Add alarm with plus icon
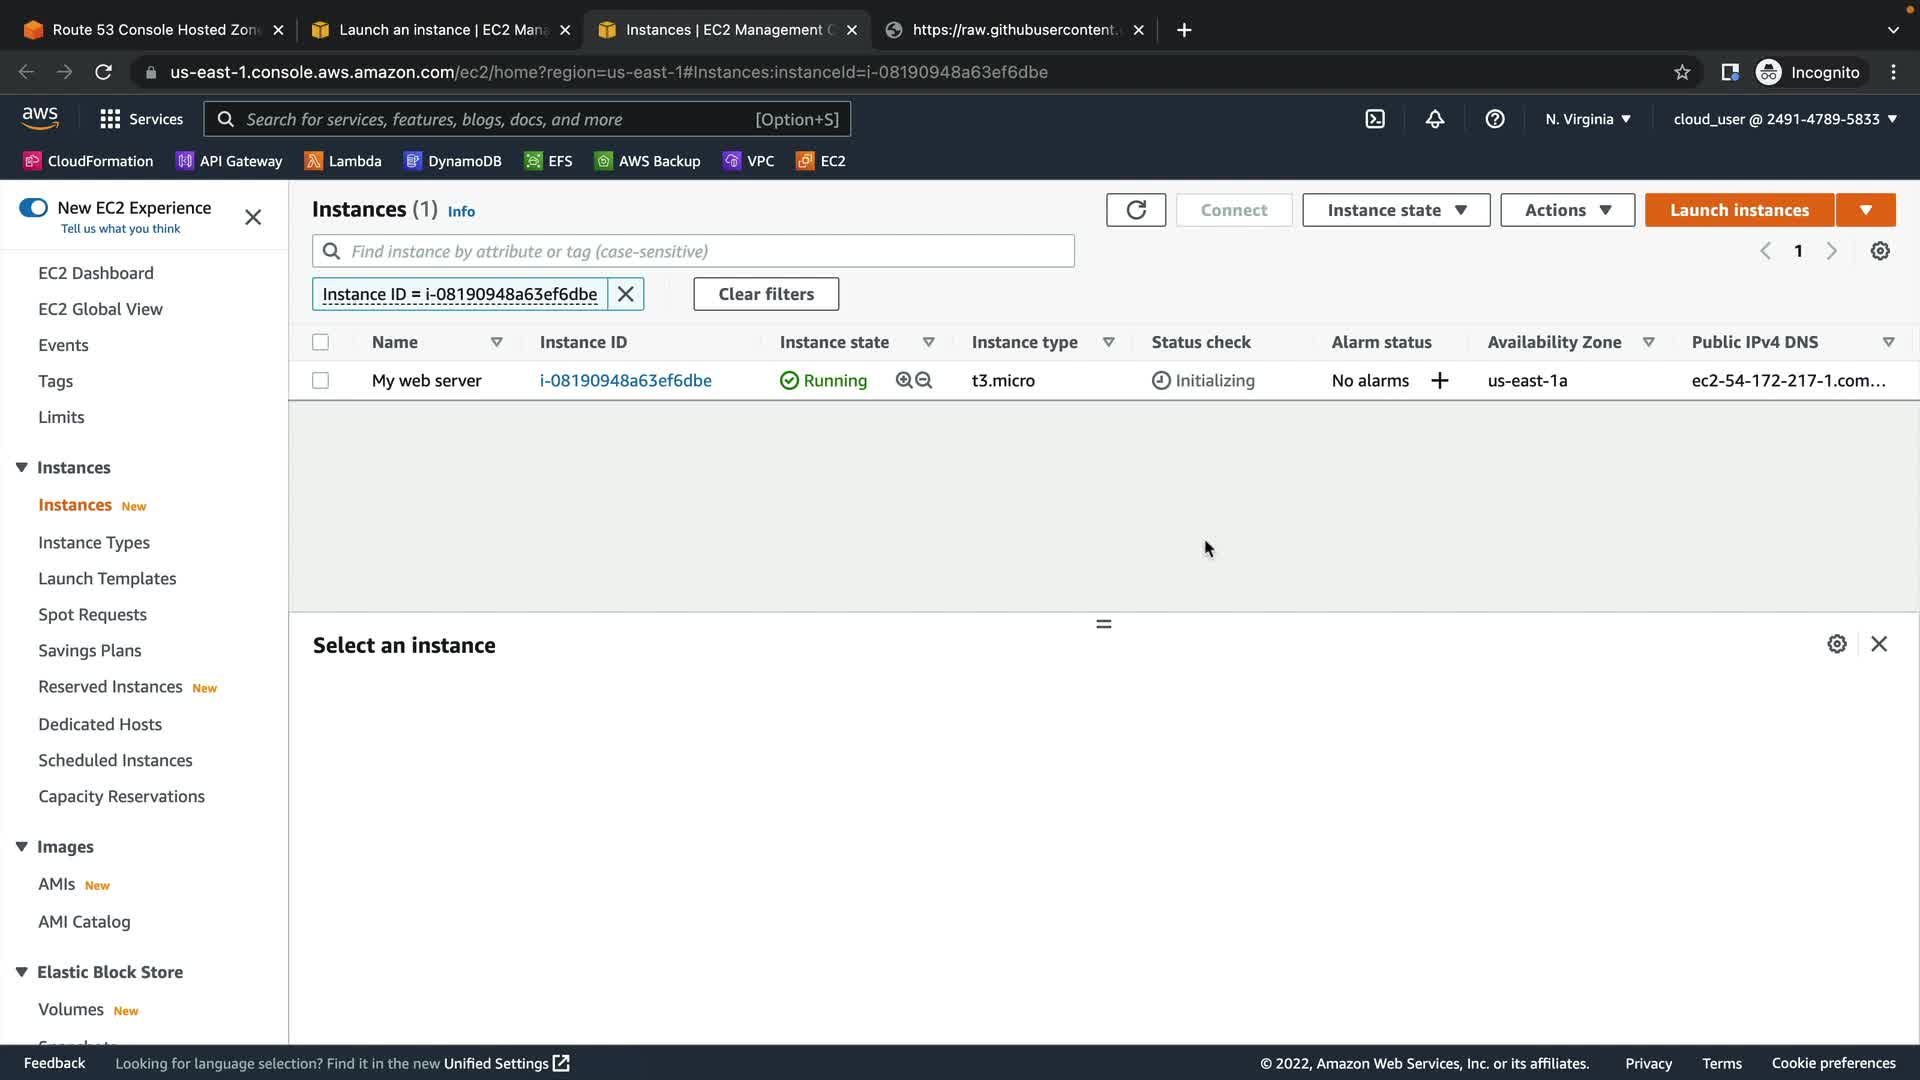Screen dimensions: 1920x1080 [1440, 381]
